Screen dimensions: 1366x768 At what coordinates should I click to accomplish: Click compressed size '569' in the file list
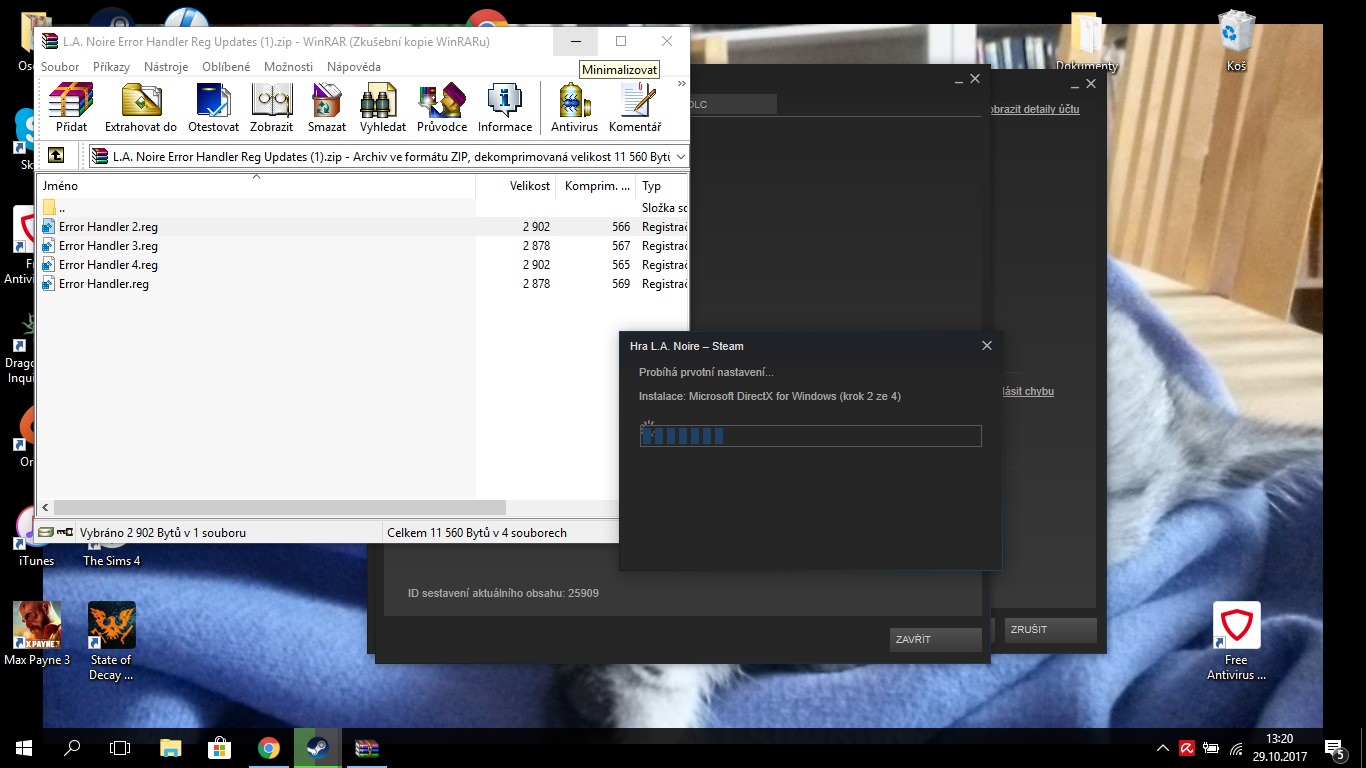click(620, 284)
